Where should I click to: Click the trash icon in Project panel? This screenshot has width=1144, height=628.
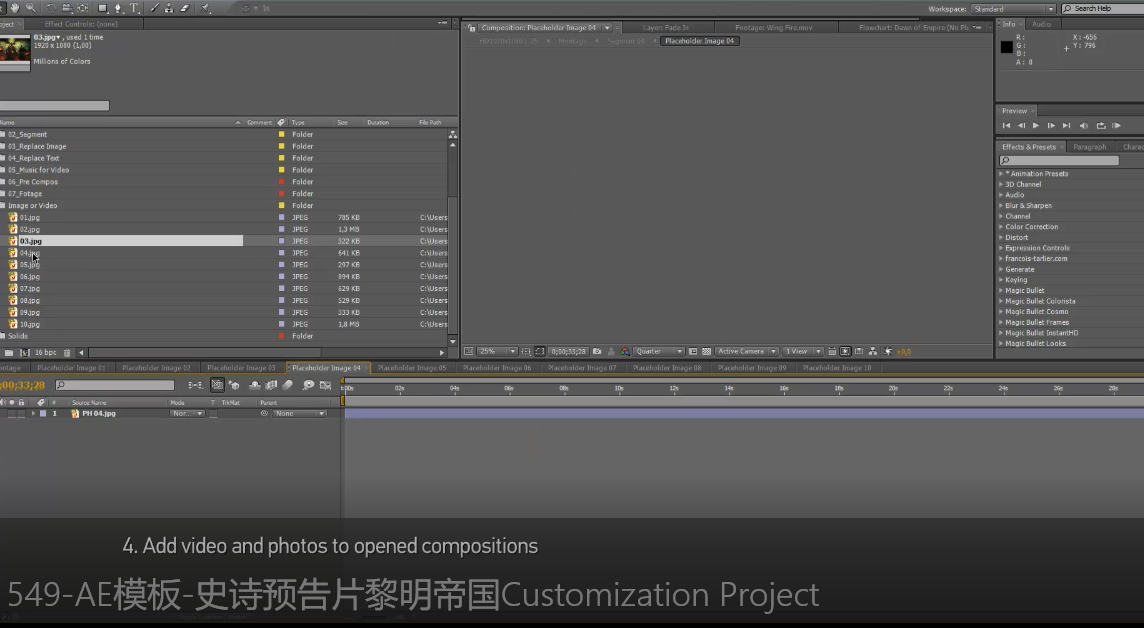pyautogui.click(x=67, y=352)
